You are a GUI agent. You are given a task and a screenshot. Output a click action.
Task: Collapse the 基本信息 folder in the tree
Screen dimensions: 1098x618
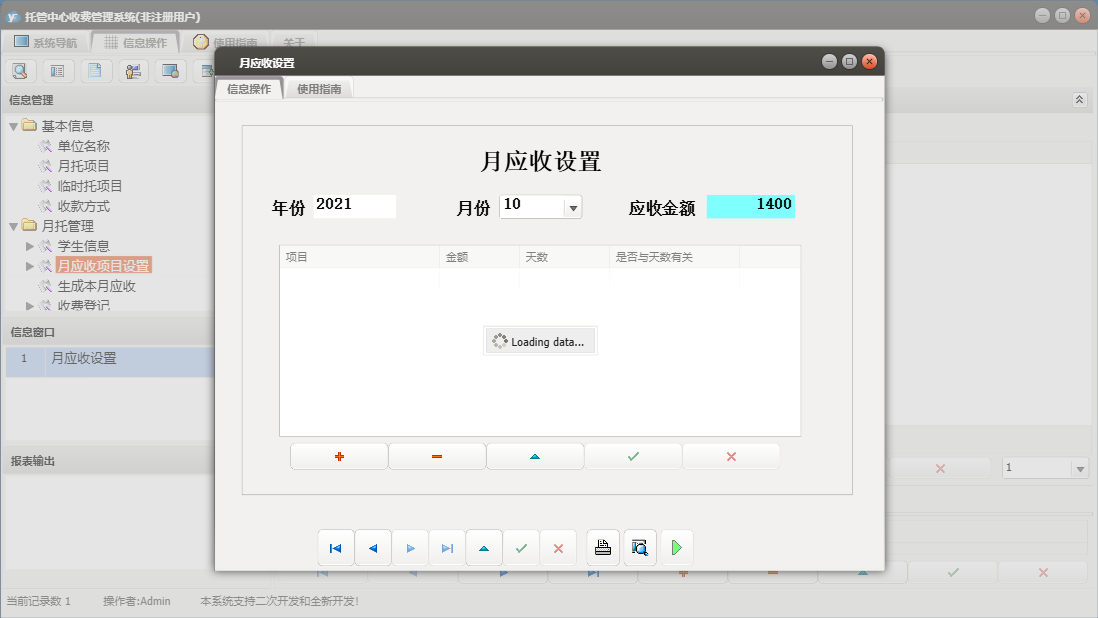15,125
